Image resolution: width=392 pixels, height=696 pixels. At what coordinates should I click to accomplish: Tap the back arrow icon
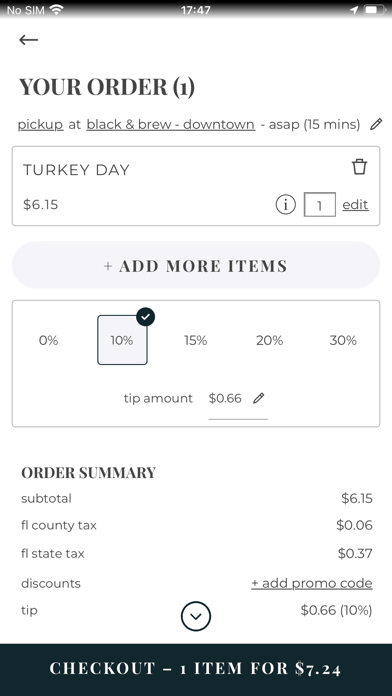click(x=28, y=40)
